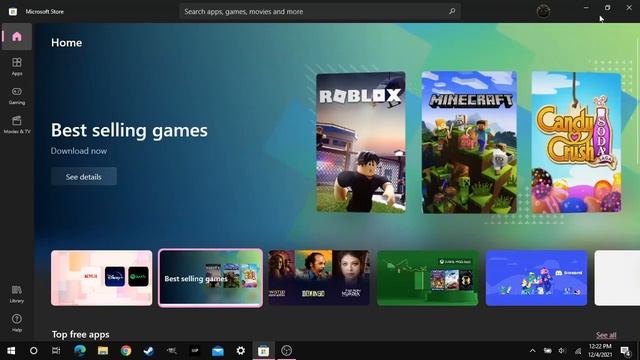The height and width of the screenshot is (360, 640).
Task: Select the blue Discord banner tile
Action: coord(536,278)
